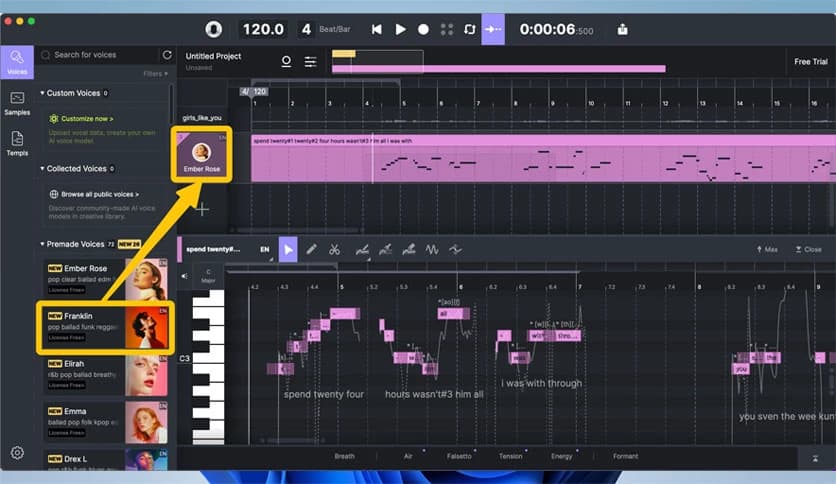Open the Samples sidebar panel

[x=17, y=103]
